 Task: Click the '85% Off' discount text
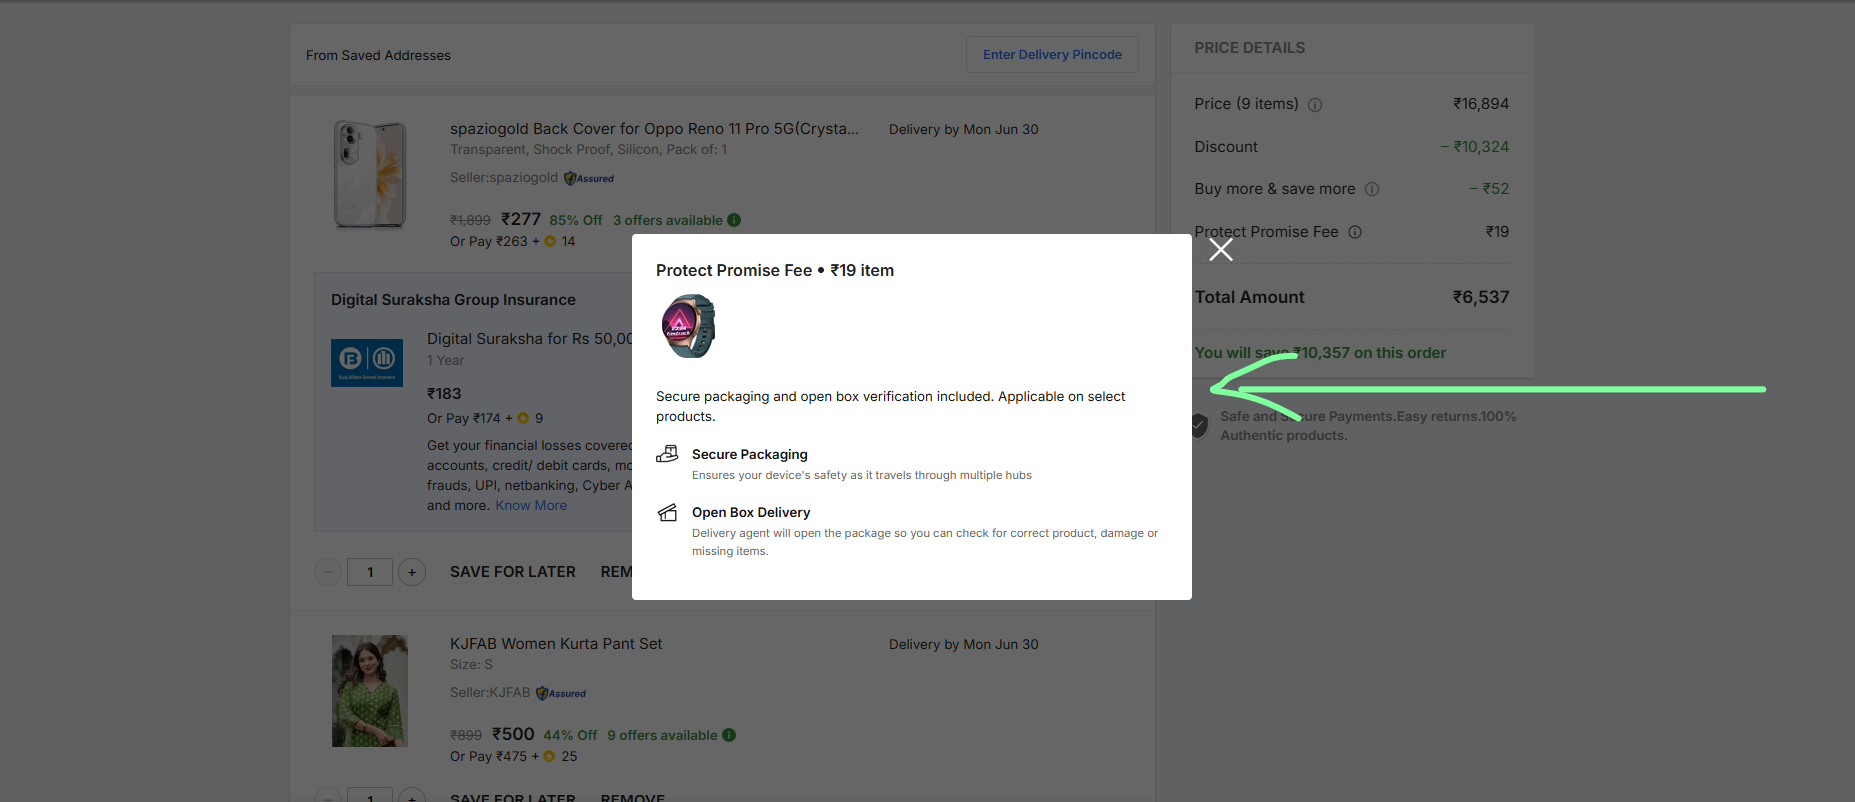(x=576, y=220)
